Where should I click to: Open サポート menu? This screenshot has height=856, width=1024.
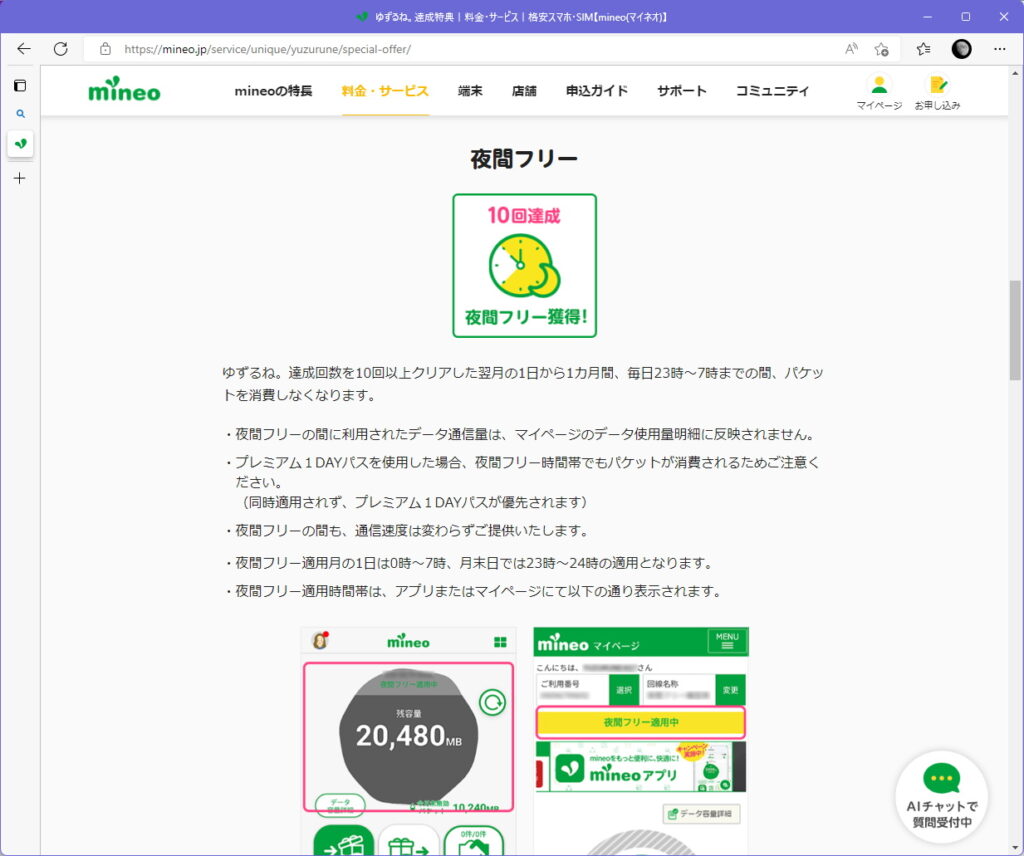click(x=682, y=91)
